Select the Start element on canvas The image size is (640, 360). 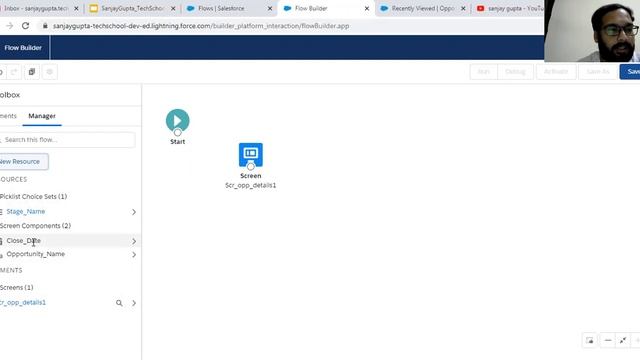pyautogui.click(x=178, y=120)
